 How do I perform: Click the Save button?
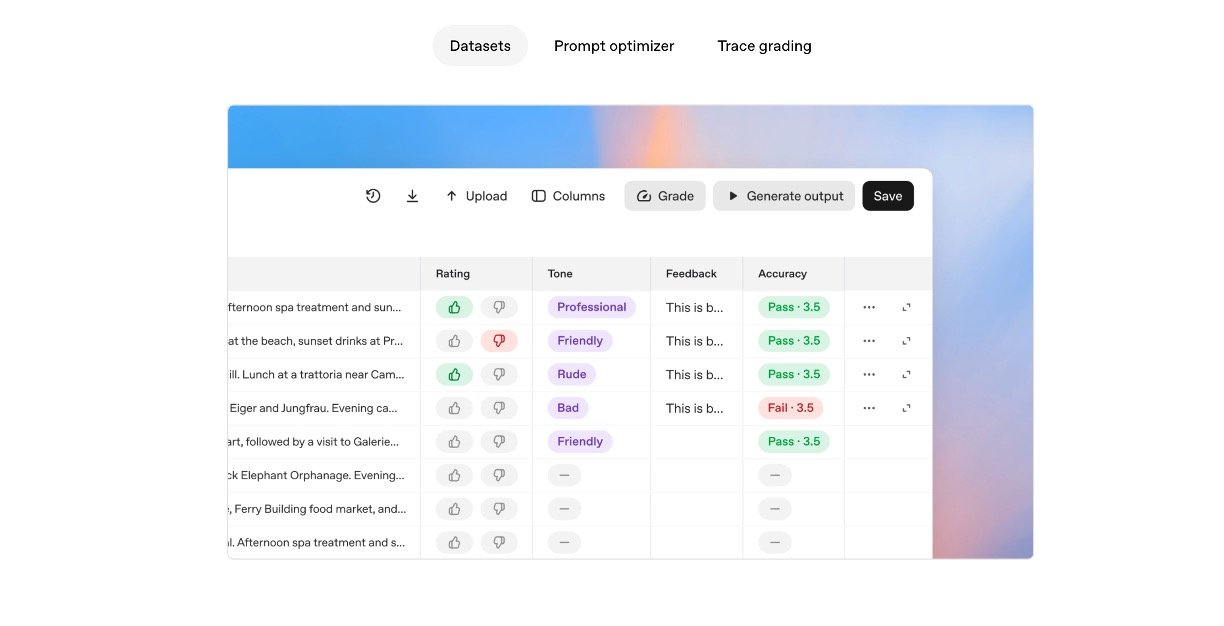pos(887,196)
